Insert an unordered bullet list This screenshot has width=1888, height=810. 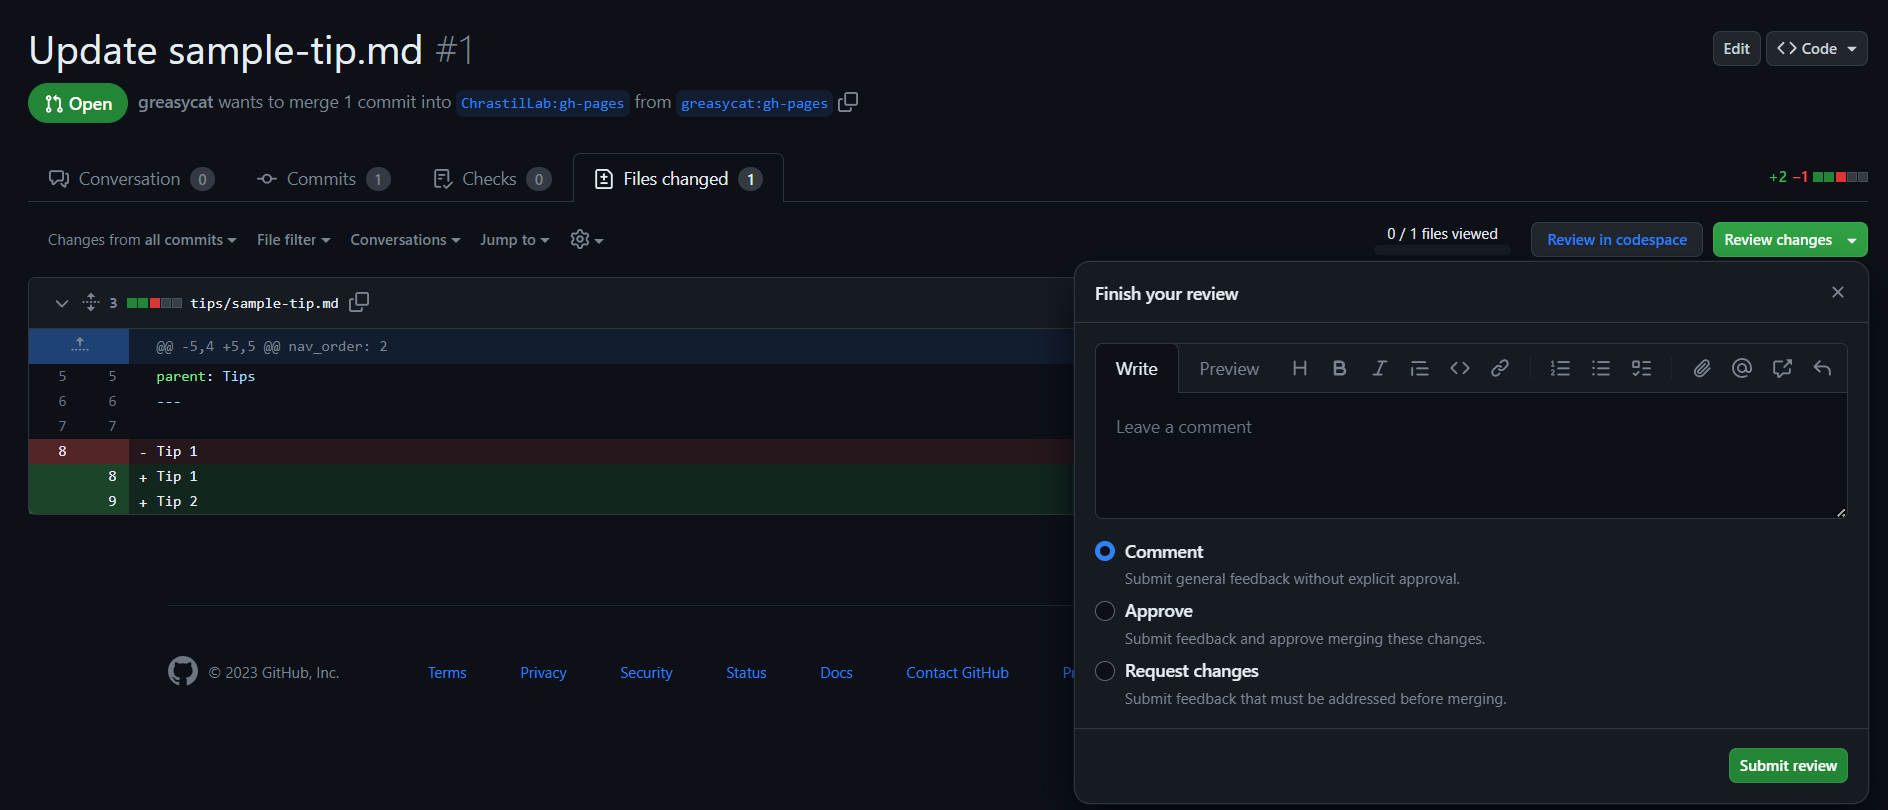(1600, 368)
